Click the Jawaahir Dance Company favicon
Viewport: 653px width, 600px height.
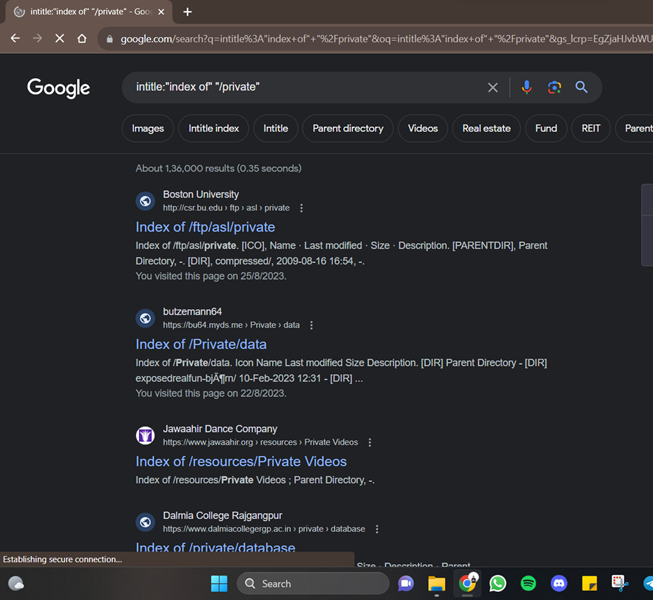(145, 436)
